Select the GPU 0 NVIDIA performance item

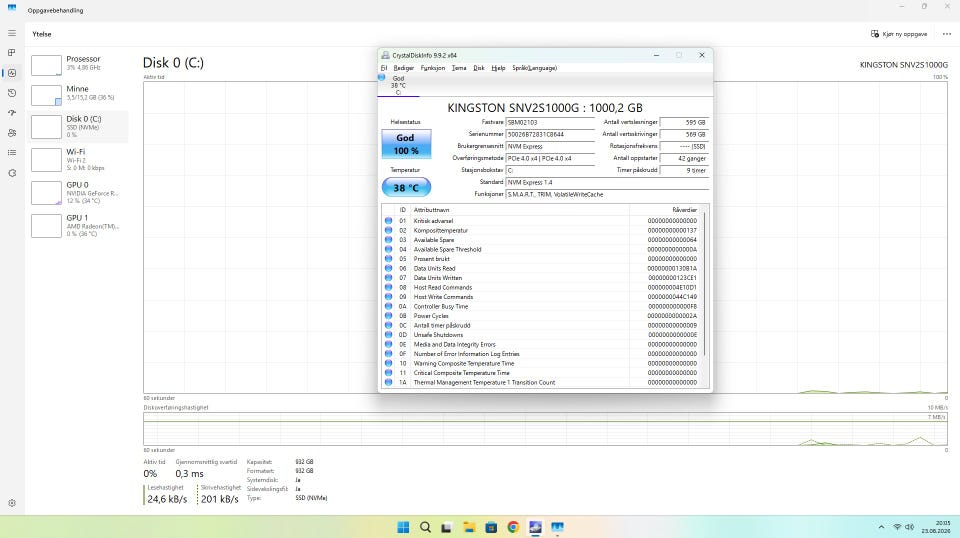78,192
